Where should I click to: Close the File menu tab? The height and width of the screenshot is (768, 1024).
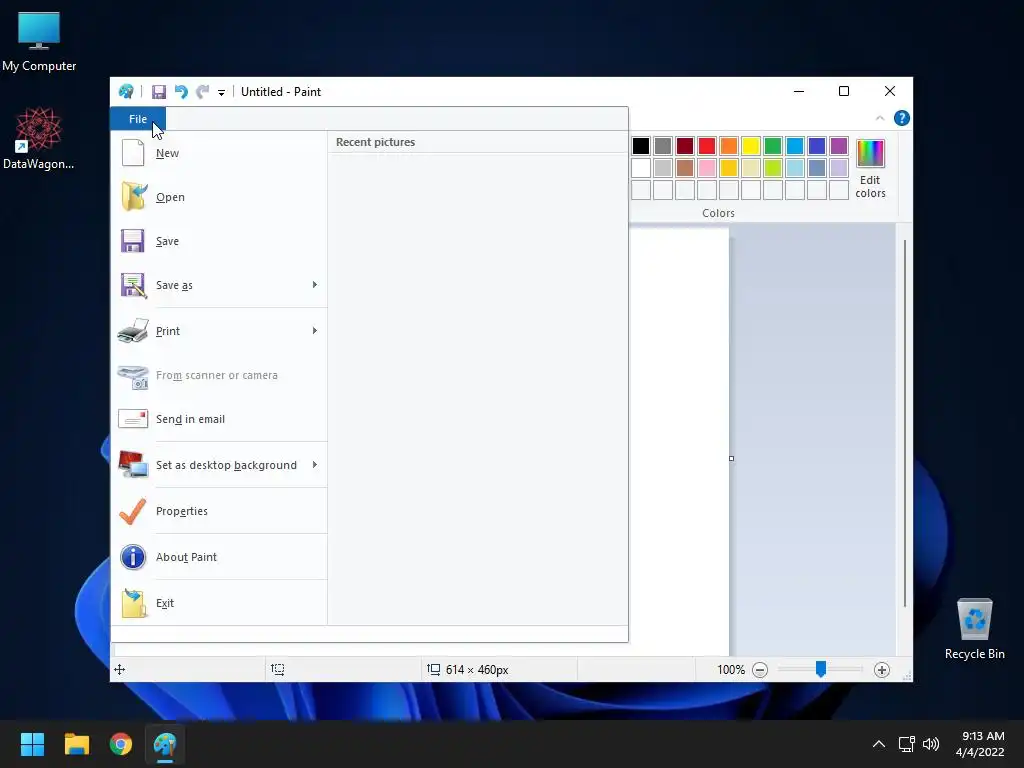coord(138,119)
